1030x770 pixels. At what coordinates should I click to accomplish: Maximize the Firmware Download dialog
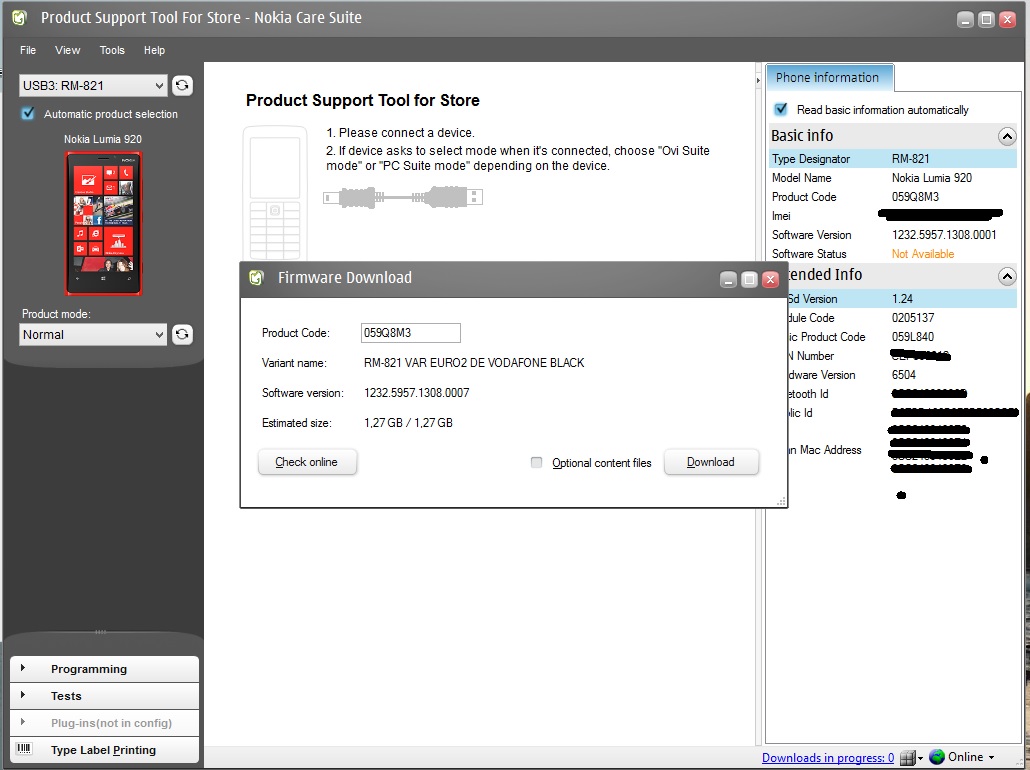click(x=750, y=280)
